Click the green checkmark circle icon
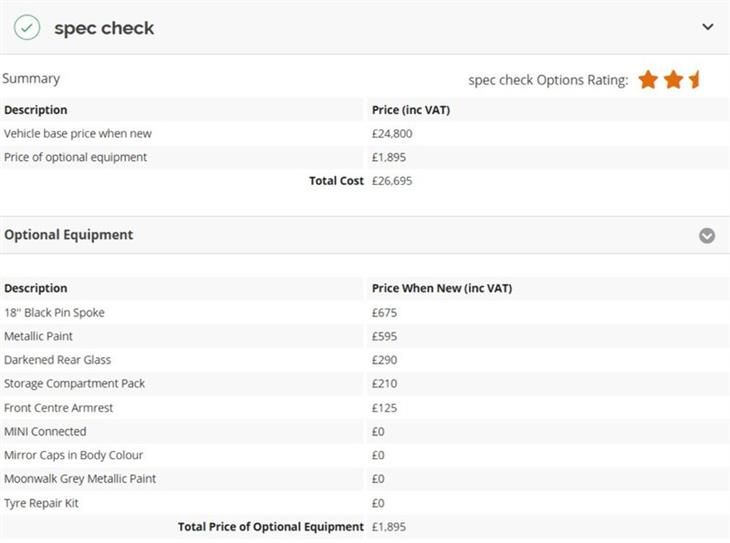The image size is (730, 543). pos(27,27)
